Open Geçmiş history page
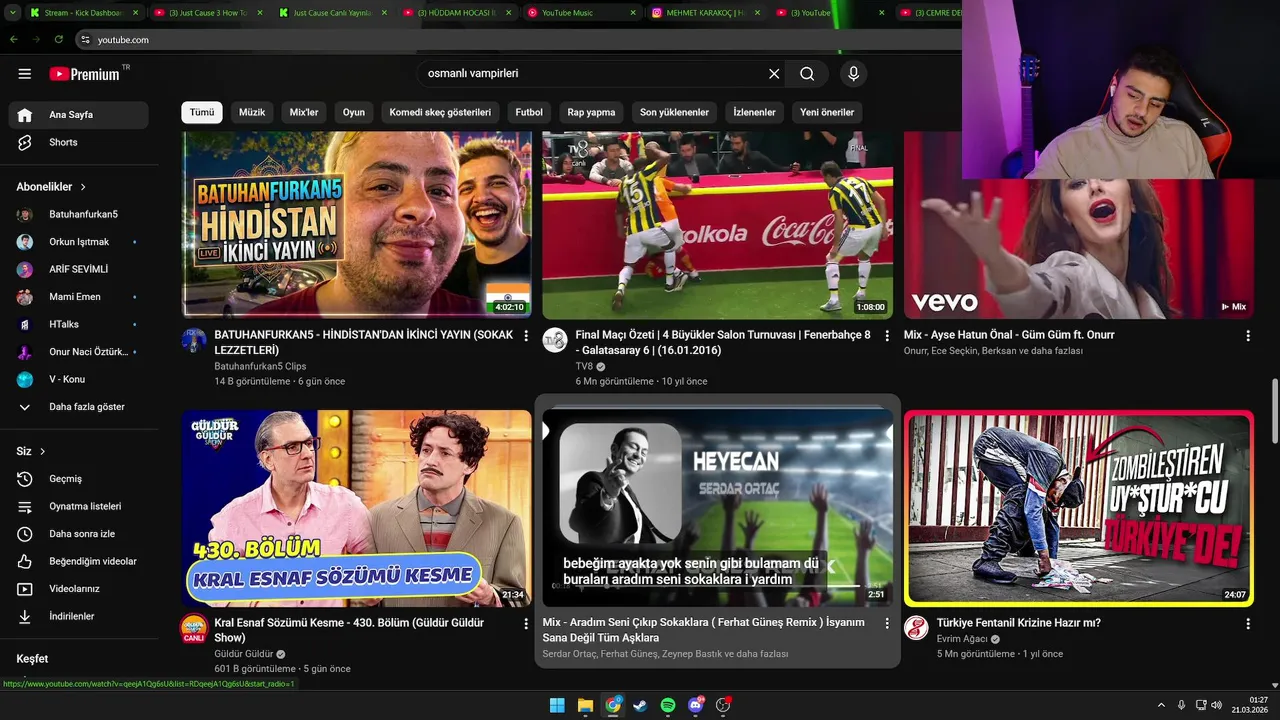The height and width of the screenshot is (720, 1280). click(x=78, y=479)
